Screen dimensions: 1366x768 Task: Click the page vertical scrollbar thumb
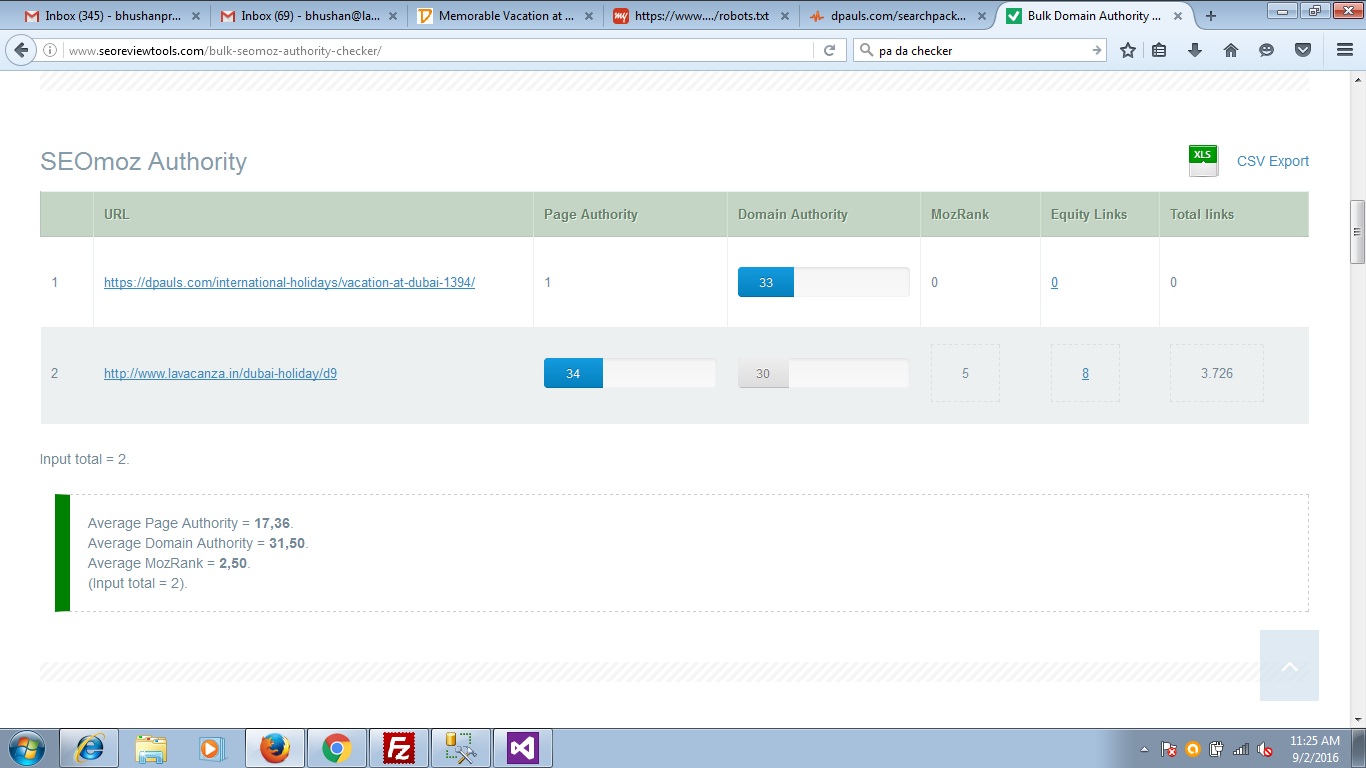(1357, 231)
